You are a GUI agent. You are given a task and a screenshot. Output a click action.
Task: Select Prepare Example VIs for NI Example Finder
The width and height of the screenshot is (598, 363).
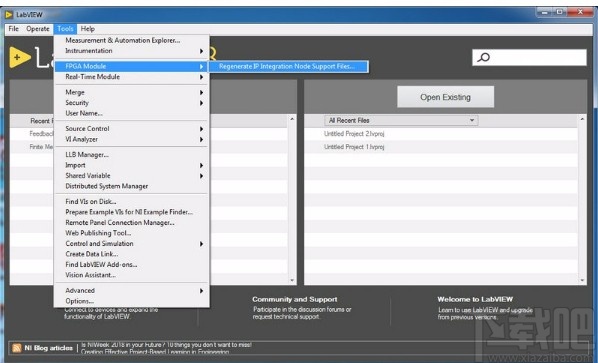tap(132, 212)
